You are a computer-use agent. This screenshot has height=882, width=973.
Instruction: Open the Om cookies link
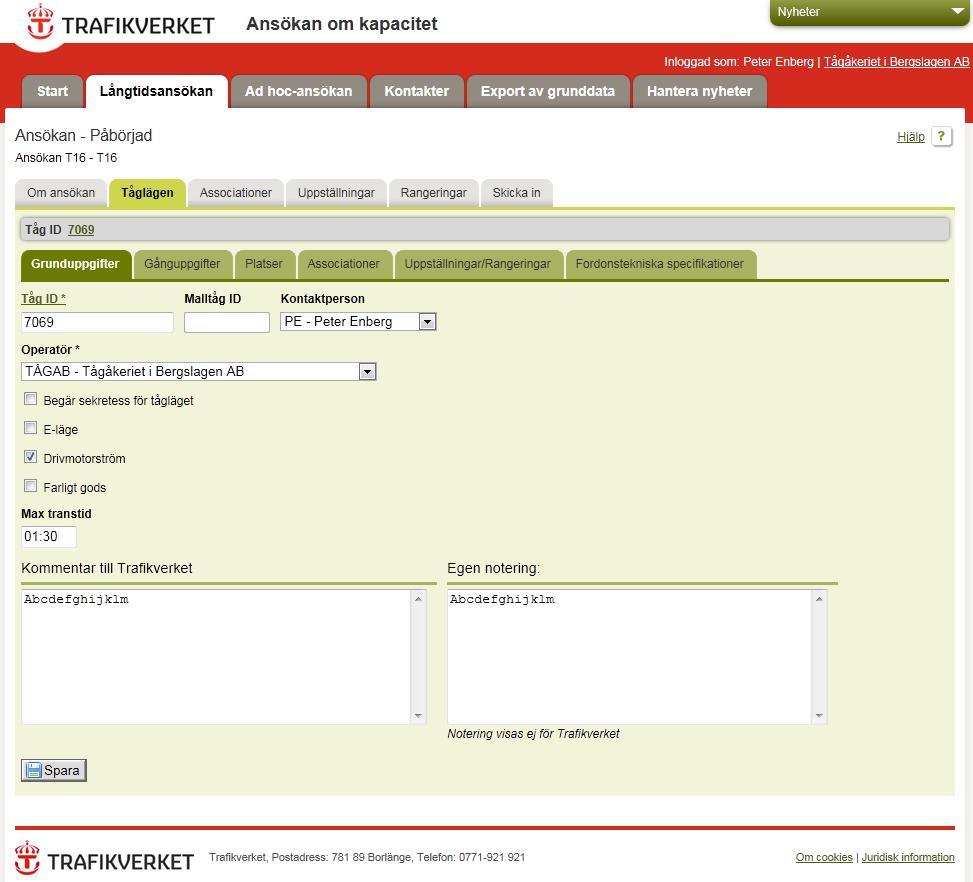click(x=824, y=857)
